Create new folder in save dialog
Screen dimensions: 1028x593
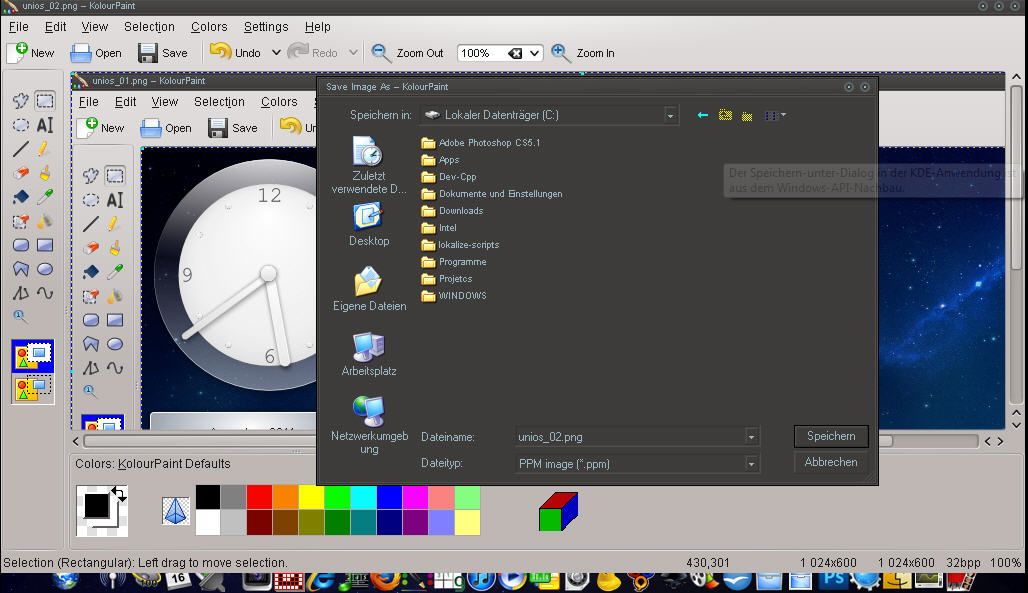point(747,116)
